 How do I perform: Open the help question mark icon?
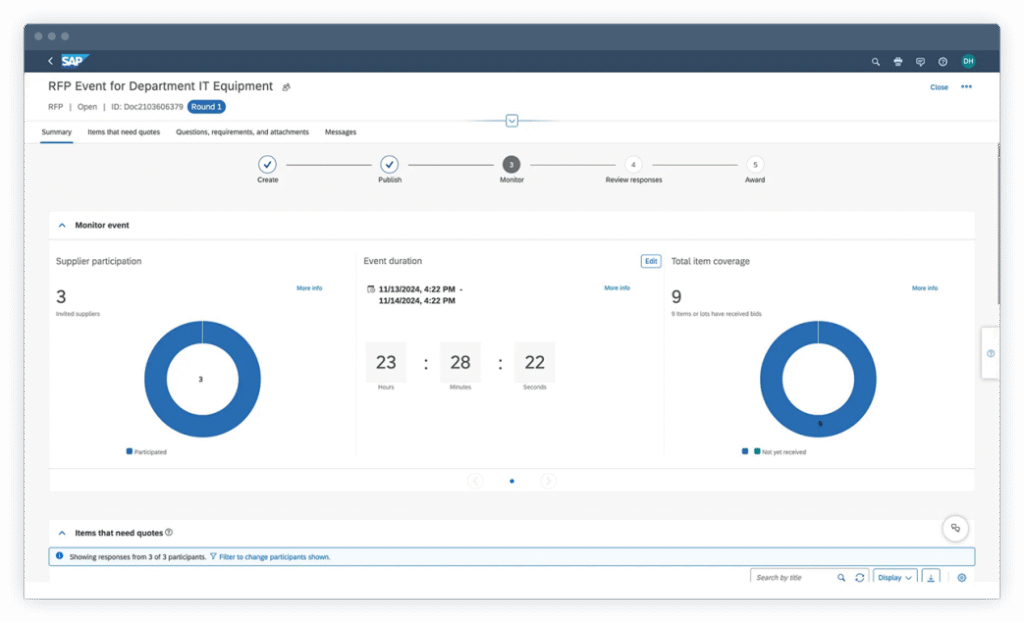point(943,62)
